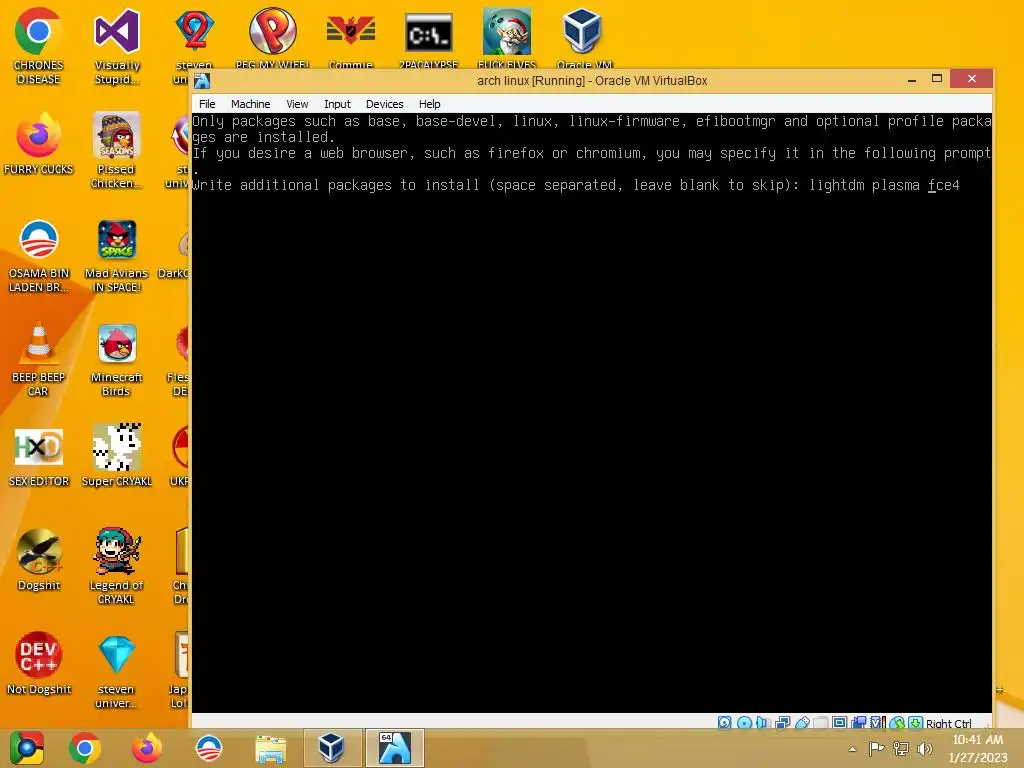Click the shared folders indicator in VirtualBox status bar

pyautogui.click(x=821, y=723)
